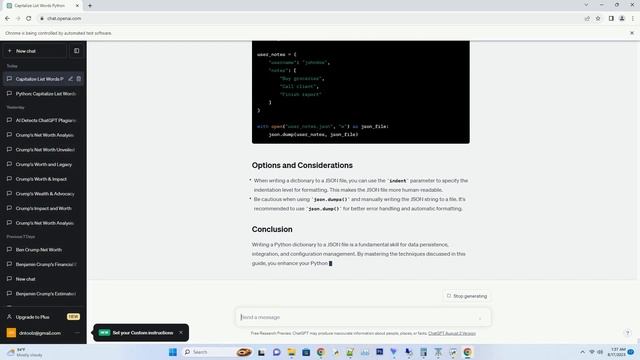Open the tab search dropdown arrow
Image resolution: width=640 pixels, height=360 pixels.
[586, 5]
